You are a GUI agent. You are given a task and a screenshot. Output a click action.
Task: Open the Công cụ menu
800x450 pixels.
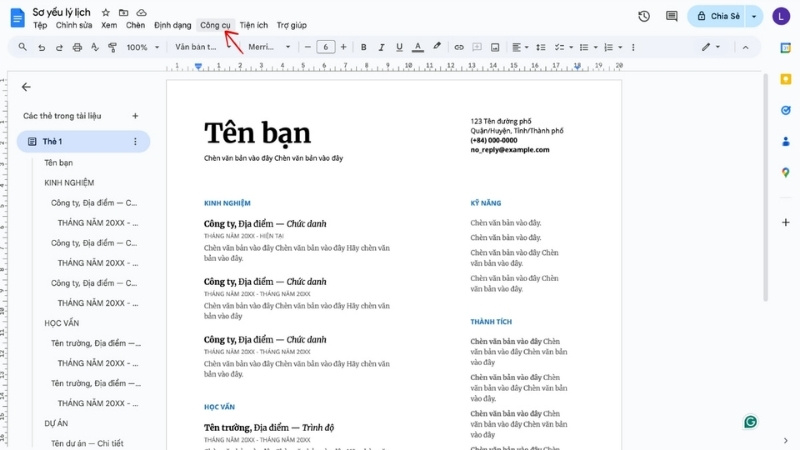(x=215, y=25)
